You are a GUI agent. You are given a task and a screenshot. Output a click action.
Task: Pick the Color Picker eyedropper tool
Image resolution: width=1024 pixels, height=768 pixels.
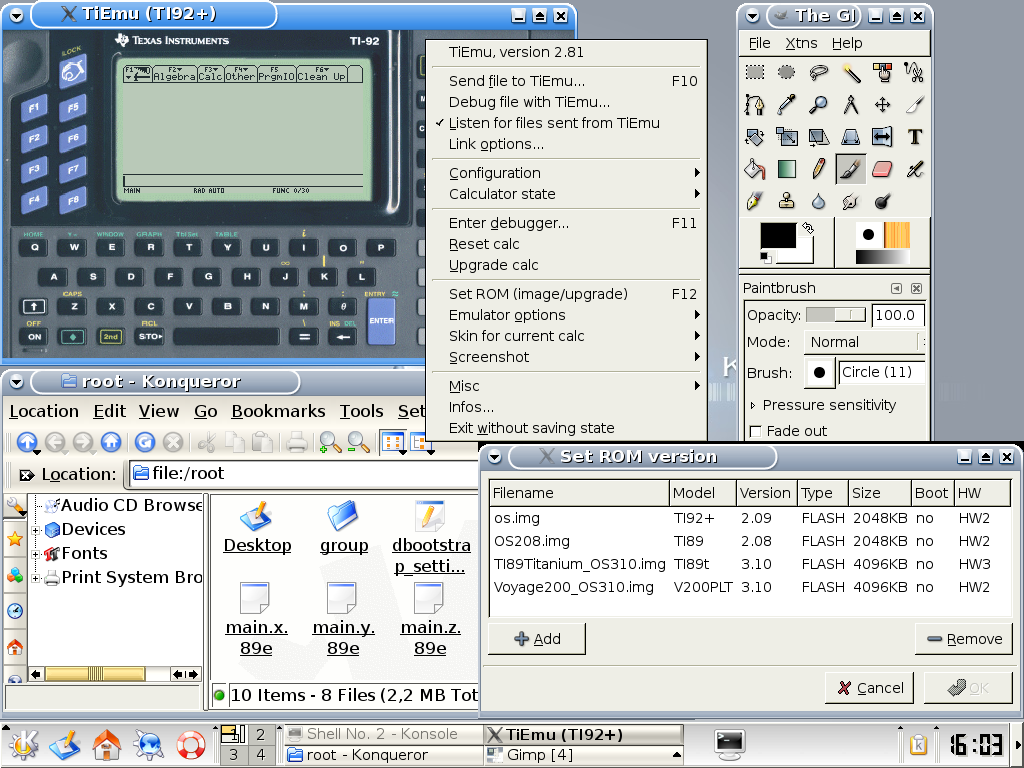coord(787,104)
